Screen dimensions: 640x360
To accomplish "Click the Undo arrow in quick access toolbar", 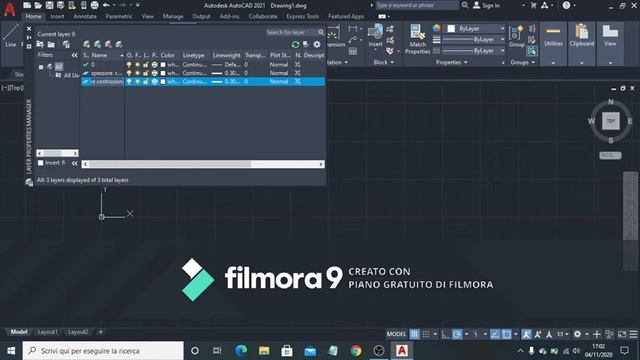I will [x=106, y=5].
